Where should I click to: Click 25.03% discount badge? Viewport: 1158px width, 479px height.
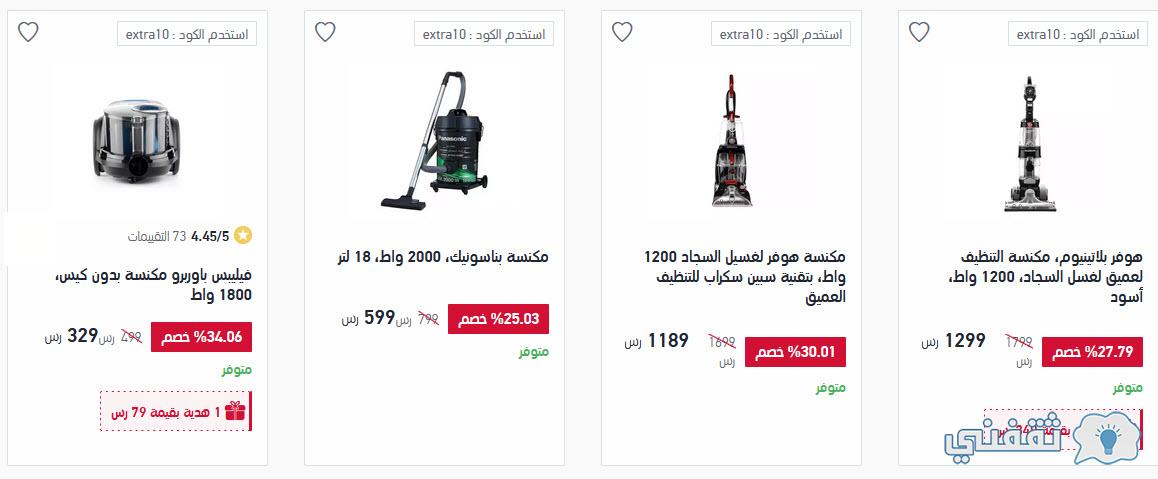pyautogui.click(x=499, y=320)
